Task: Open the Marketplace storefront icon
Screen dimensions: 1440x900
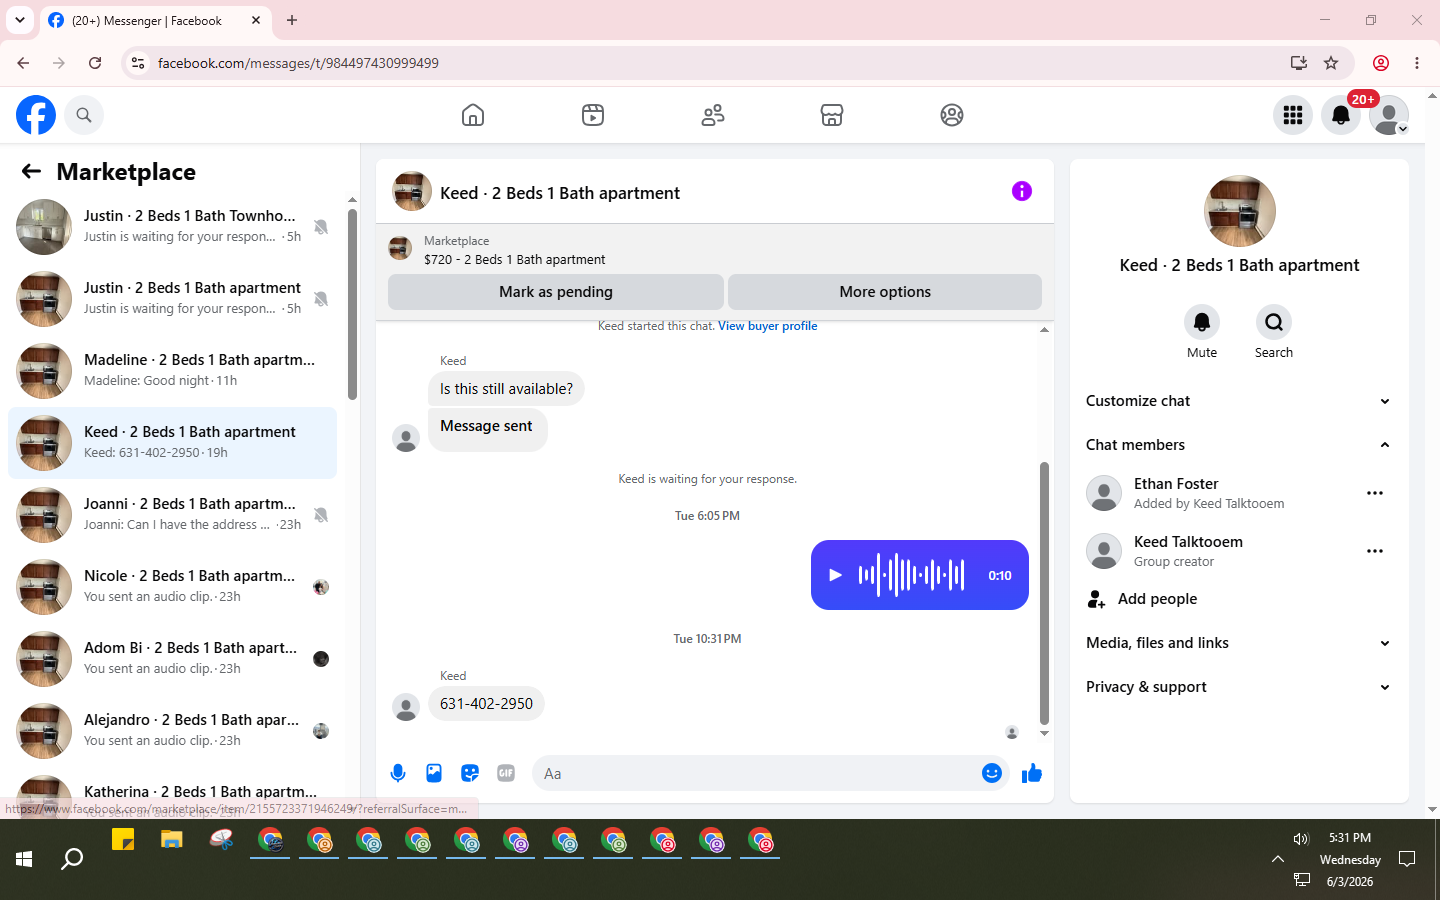Action: click(832, 115)
